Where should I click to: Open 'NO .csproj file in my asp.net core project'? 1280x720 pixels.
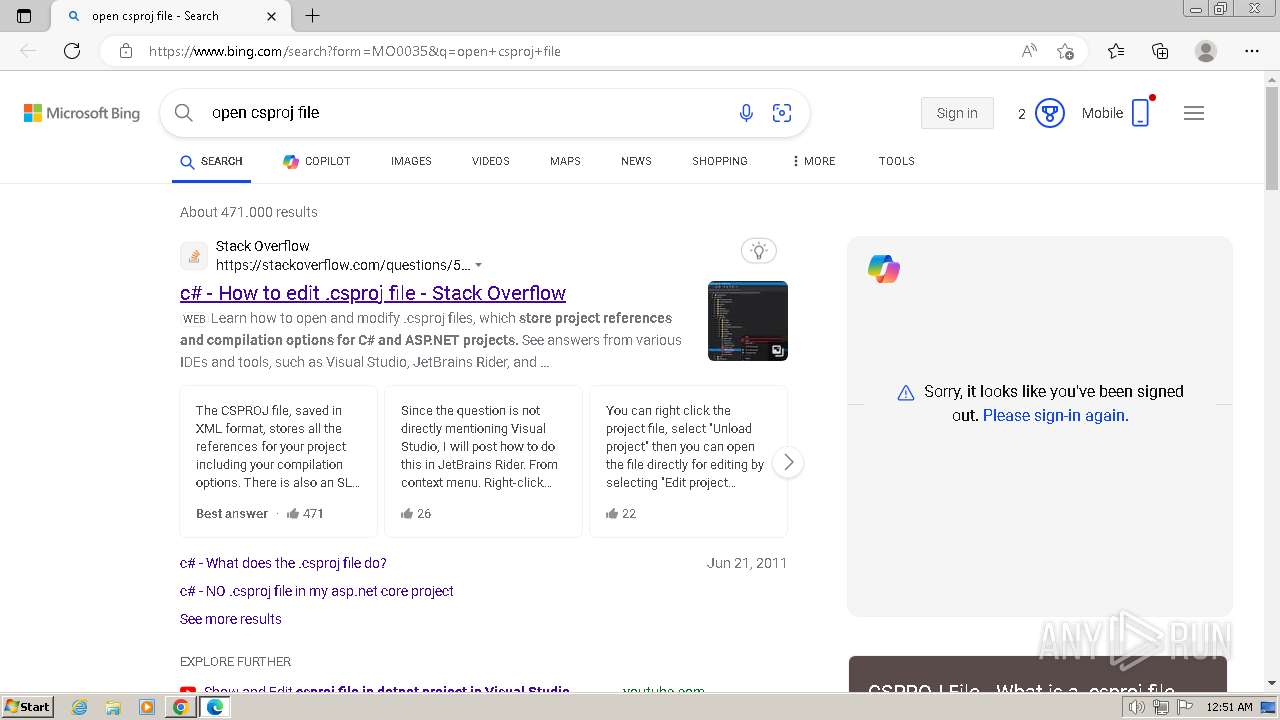pos(317,591)
